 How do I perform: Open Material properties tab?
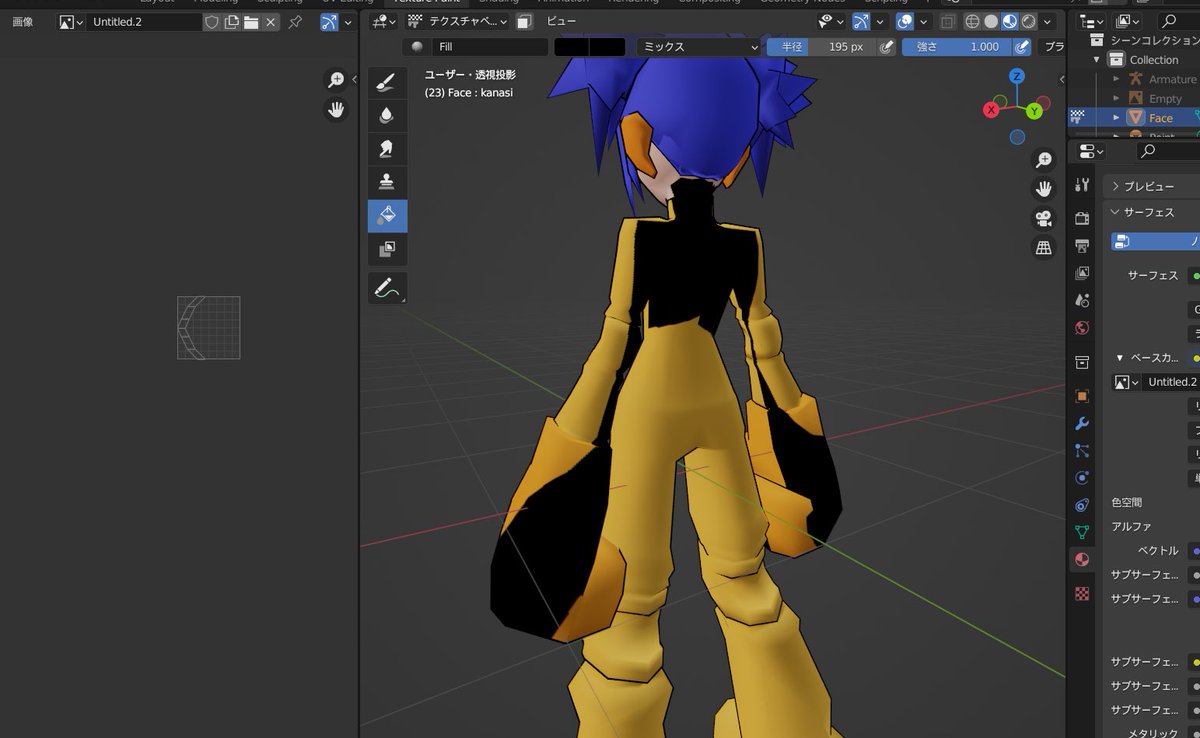pos(1082,560)
